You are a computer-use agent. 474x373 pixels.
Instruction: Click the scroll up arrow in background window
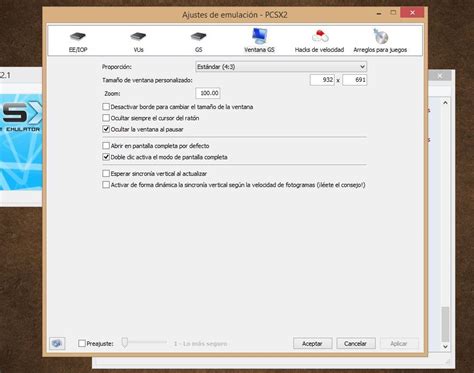(x=445, y=103)
